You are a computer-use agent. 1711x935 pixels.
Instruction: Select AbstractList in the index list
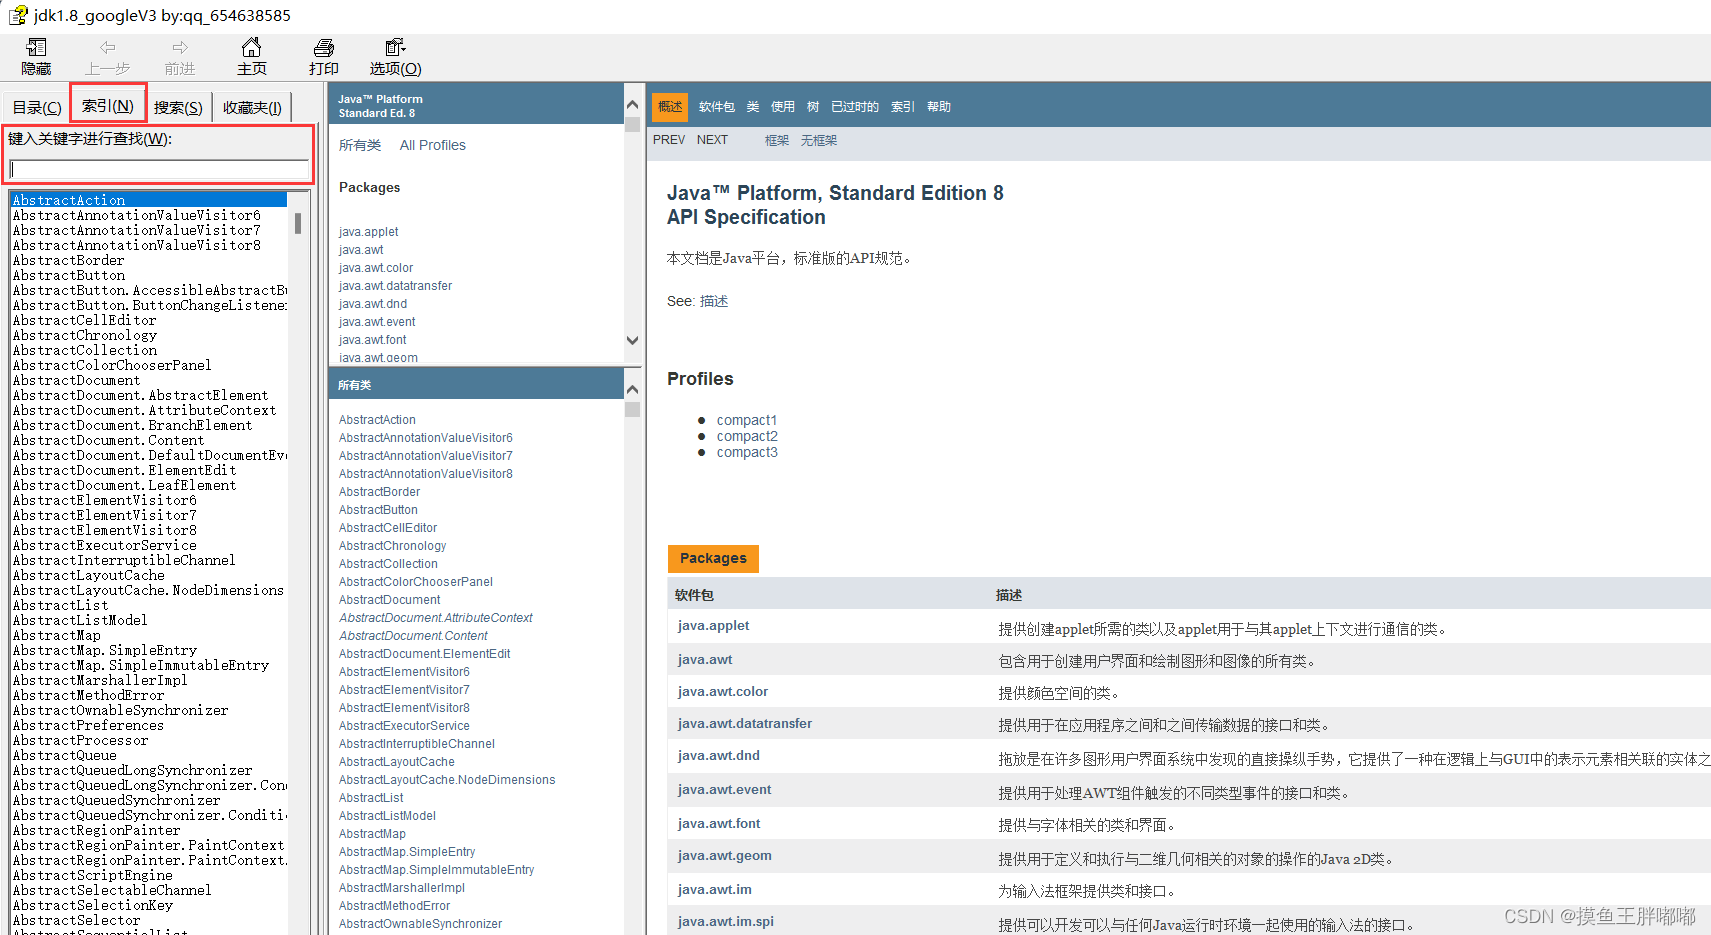pos(61,605)
